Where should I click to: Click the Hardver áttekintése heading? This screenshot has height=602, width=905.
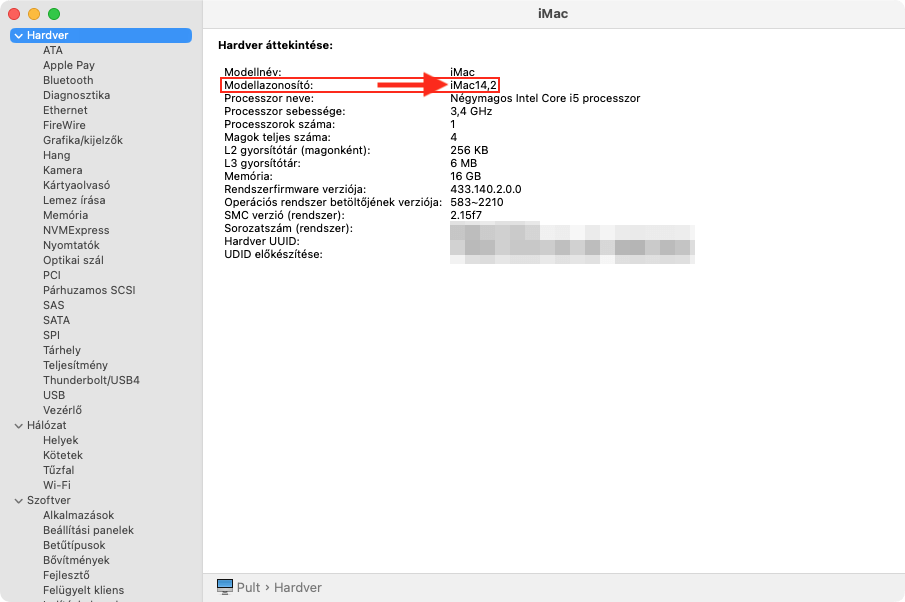tap(275, 45)
